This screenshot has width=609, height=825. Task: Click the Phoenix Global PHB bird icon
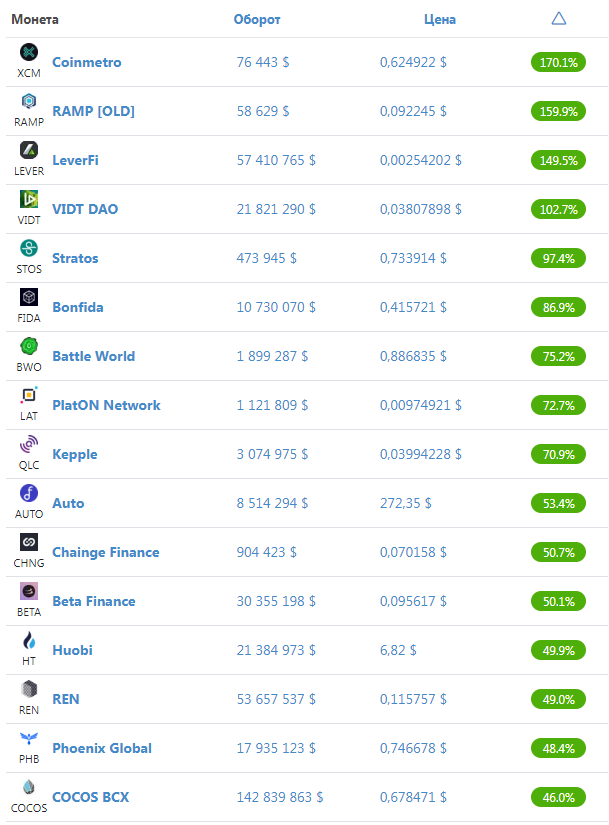coord(29,738)
